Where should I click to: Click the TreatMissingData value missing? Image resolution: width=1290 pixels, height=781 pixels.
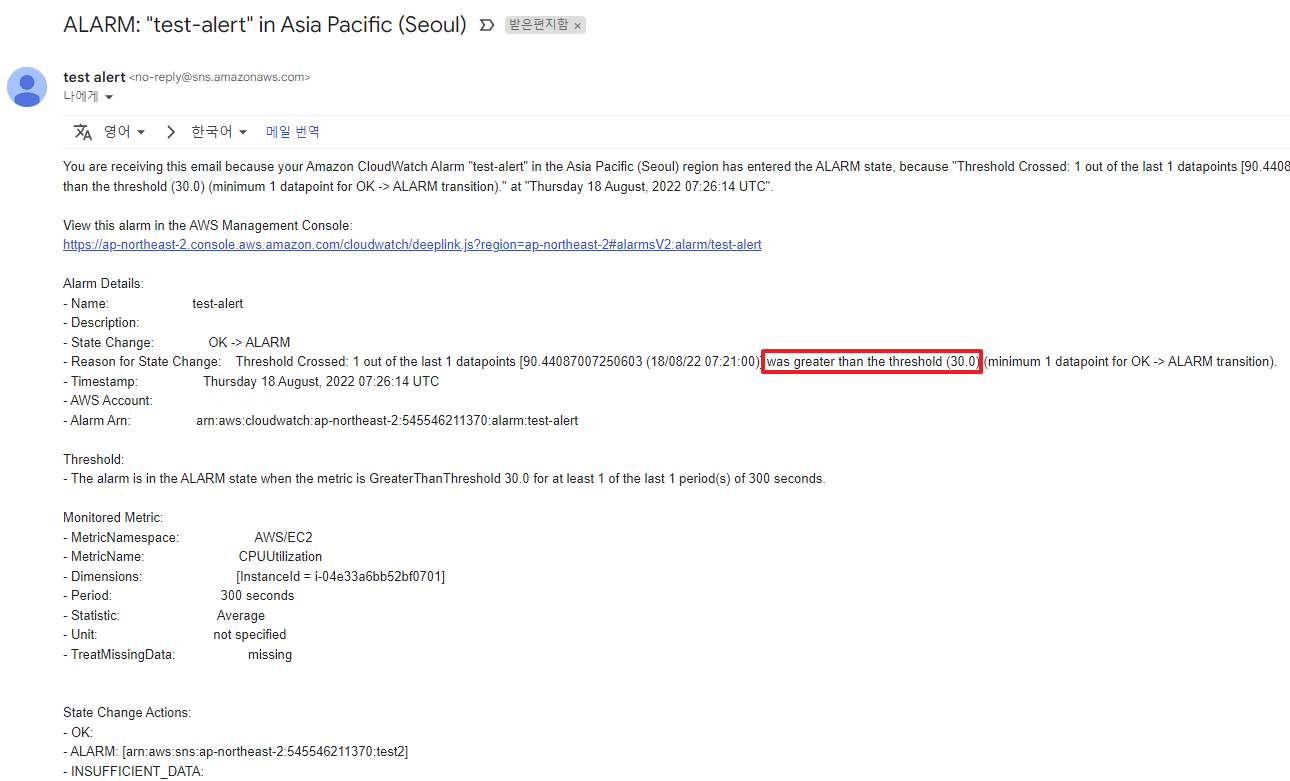coord(270,654)
